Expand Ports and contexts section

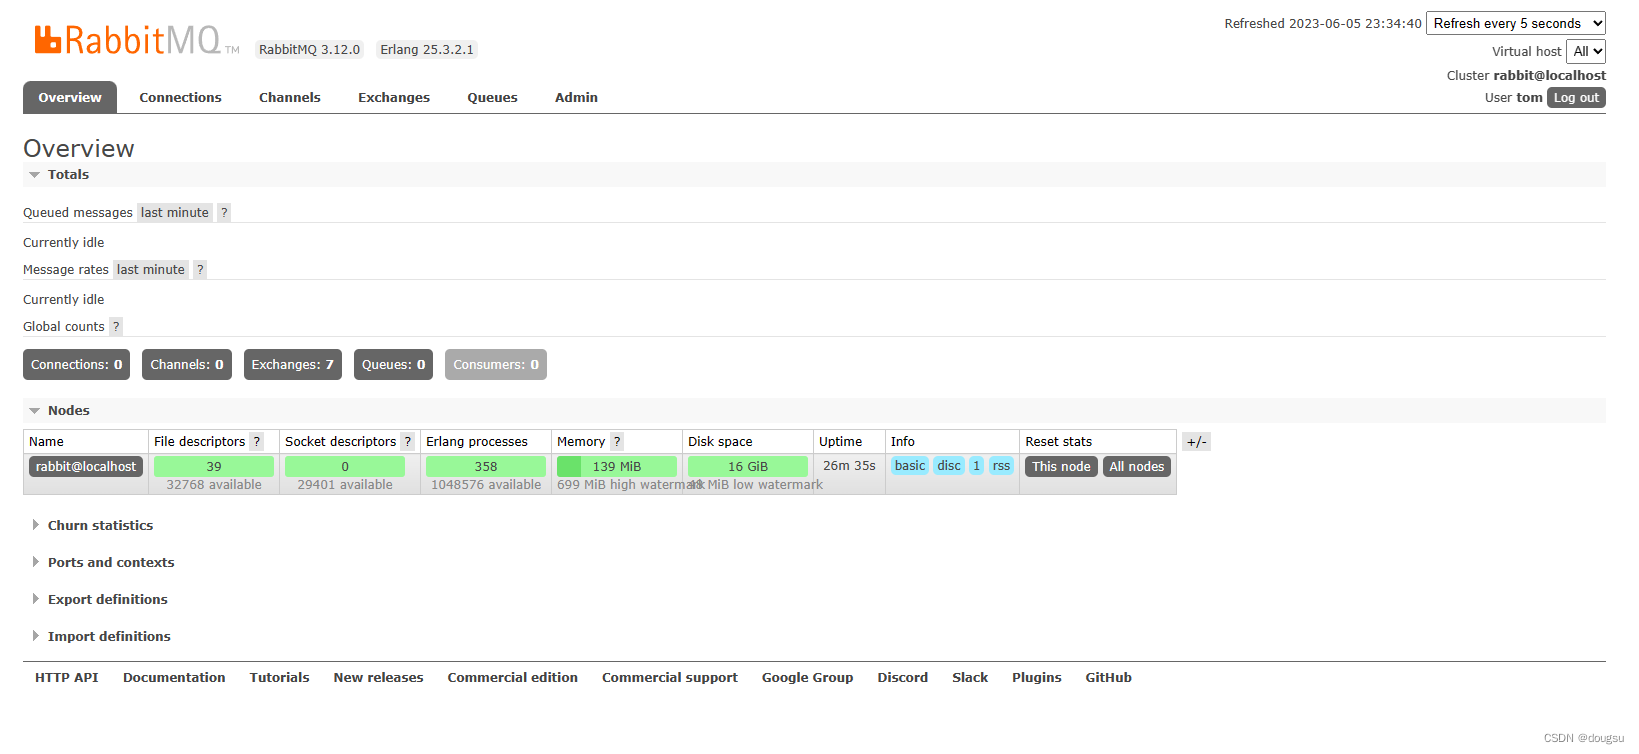[111, 563]
